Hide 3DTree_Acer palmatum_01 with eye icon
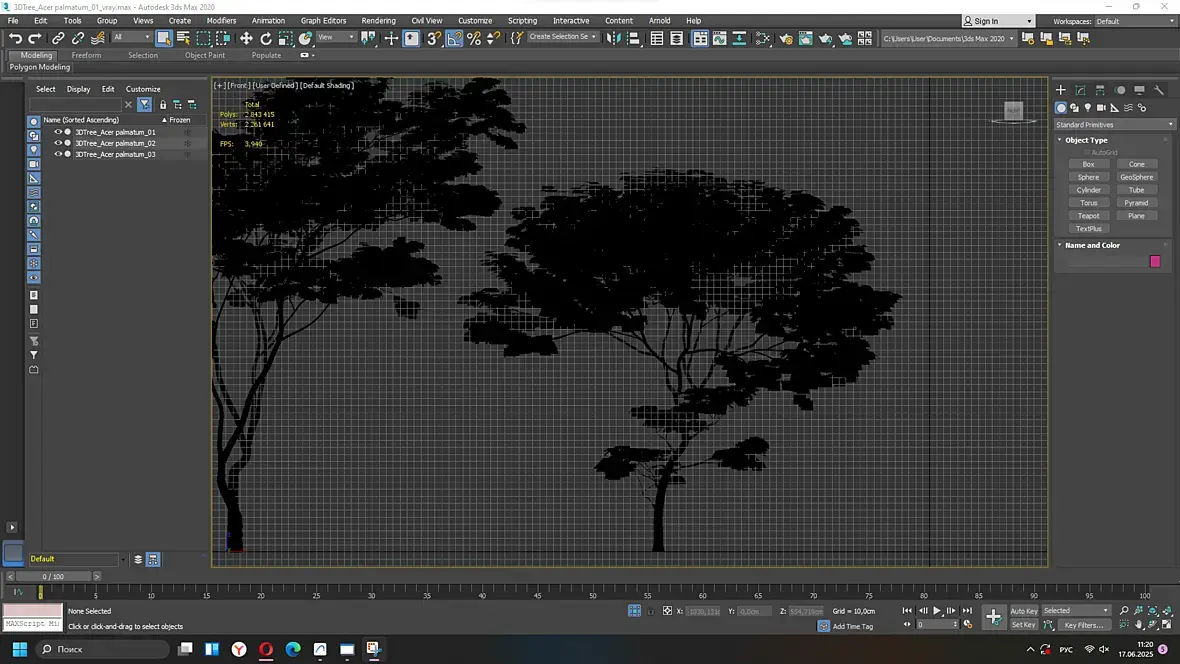The width and height of the screenshot is (1180, 664). [x=58, y=132]
